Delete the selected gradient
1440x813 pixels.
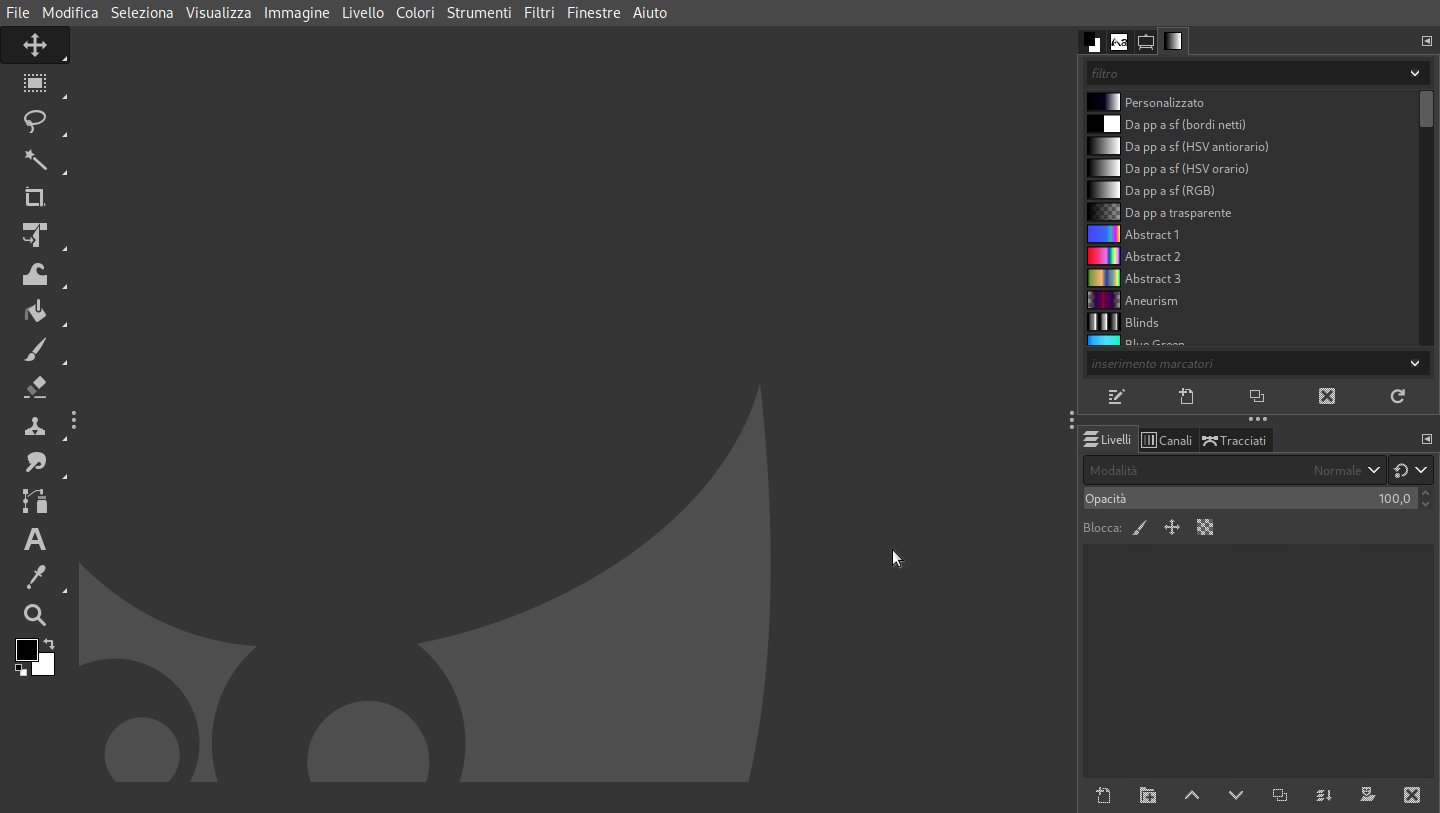tap(1327, 396)
